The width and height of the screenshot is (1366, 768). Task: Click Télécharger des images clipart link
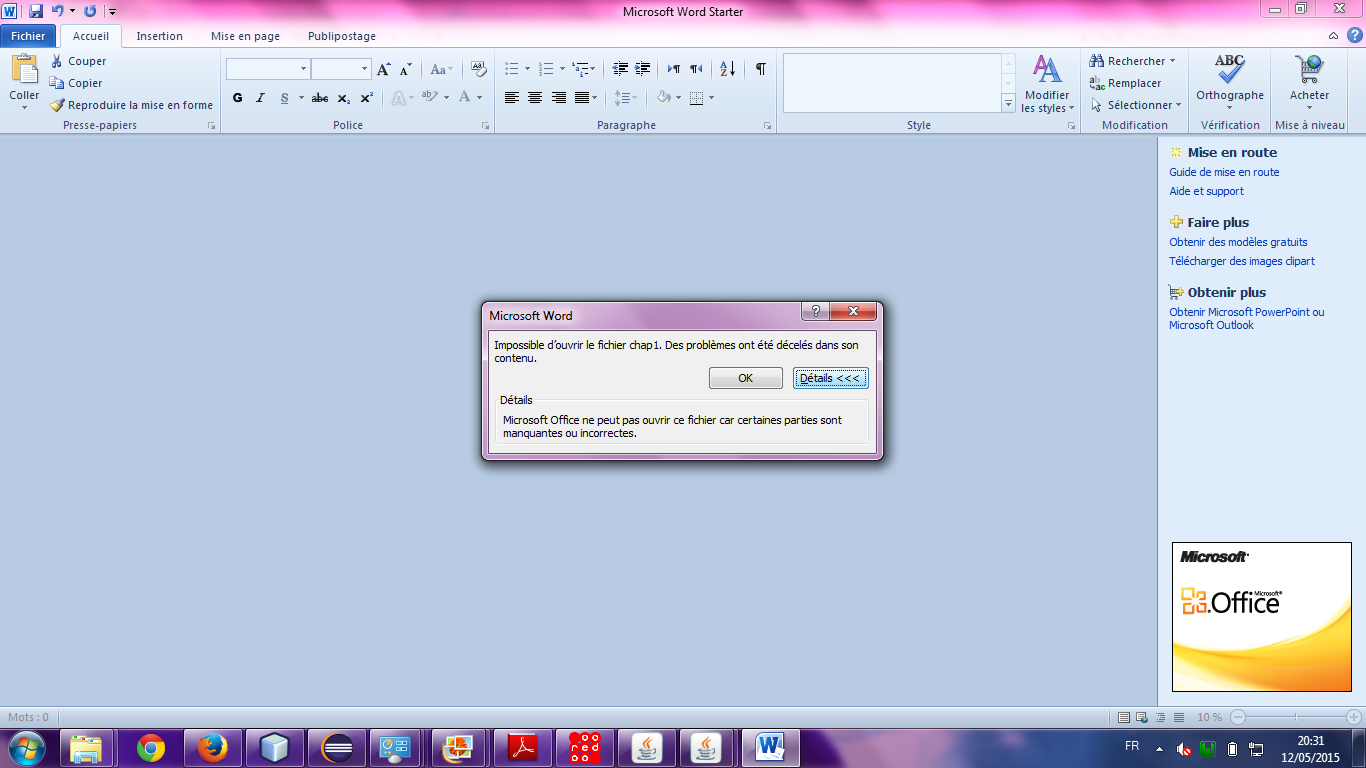[x=1242, y=261]
